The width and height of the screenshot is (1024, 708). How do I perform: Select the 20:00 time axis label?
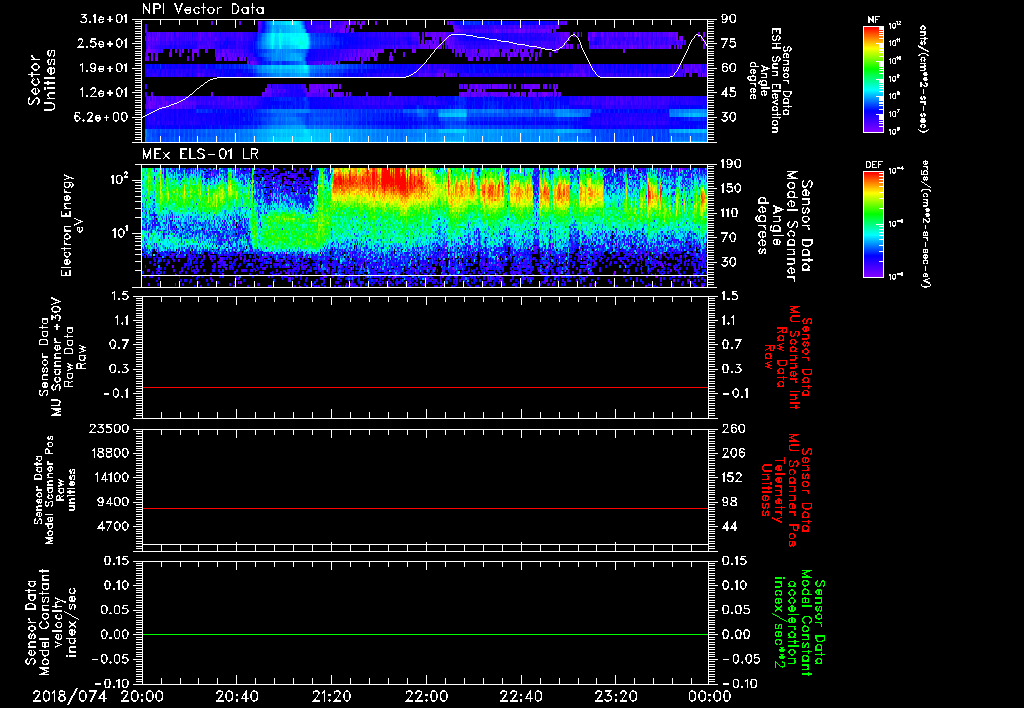[142, 694]
